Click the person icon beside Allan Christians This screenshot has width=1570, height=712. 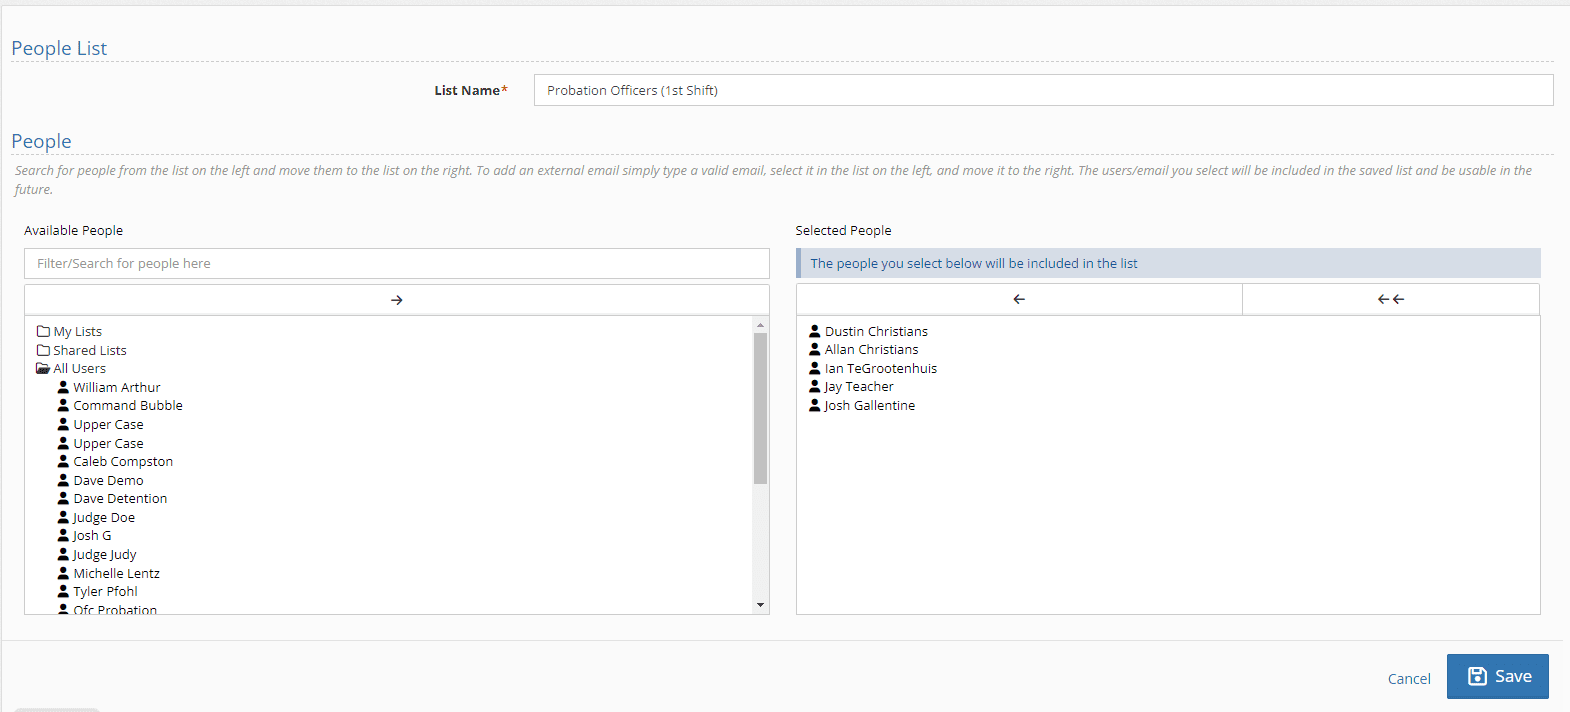click(815, 349)
